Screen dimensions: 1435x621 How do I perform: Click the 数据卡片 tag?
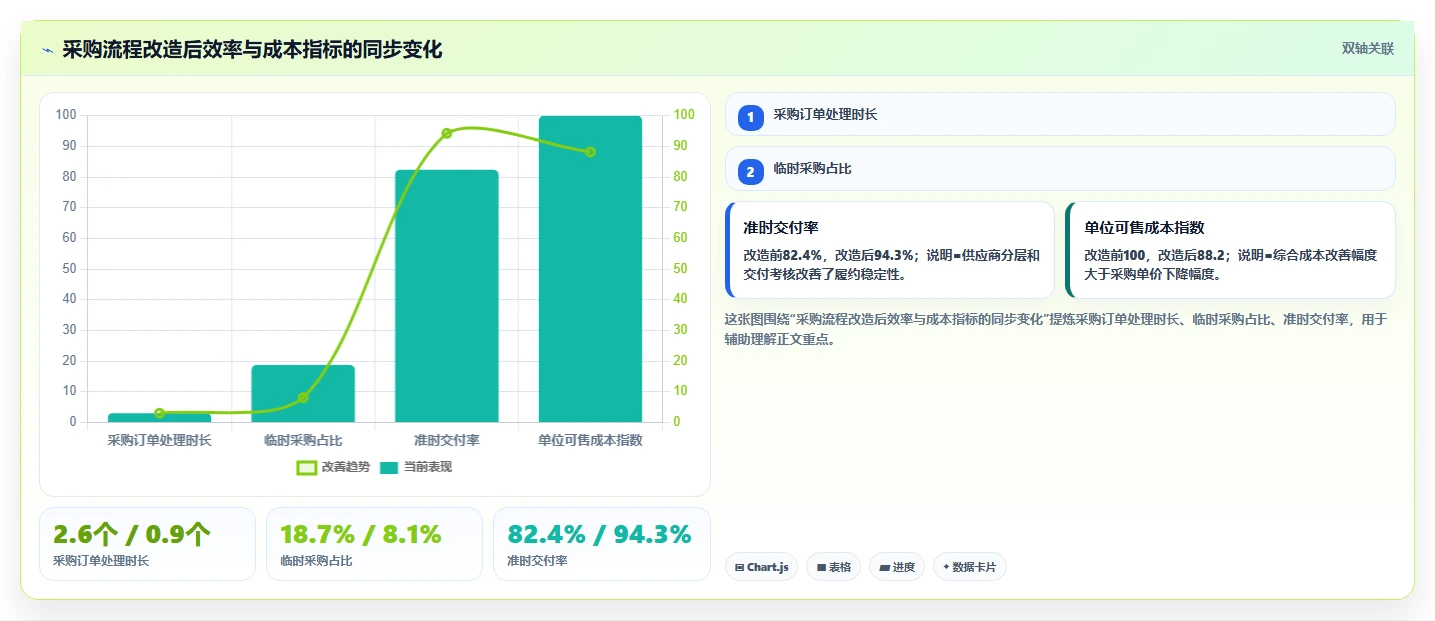pos(969,567)
